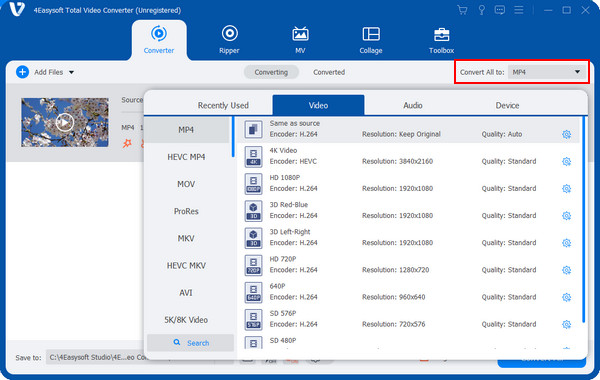
Task: Choose 5K/8K Video format
Action: 186,320
